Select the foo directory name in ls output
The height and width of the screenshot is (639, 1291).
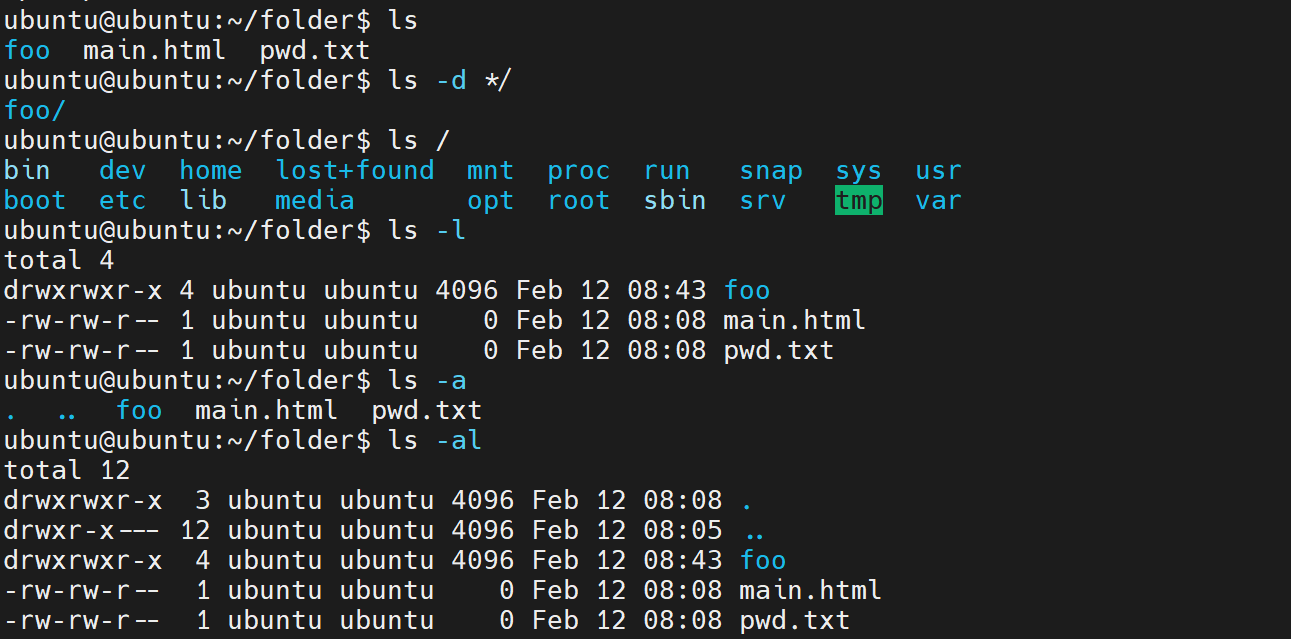point(27,49)
